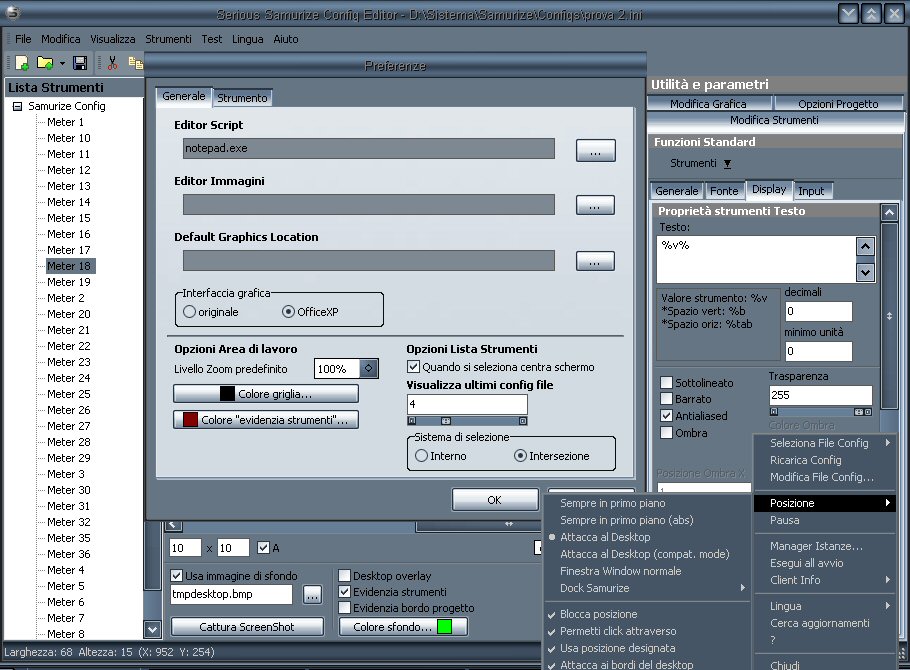Click the new config file icon
Image resolution: width=910 pixels, height=670 pixels.
tap(22, 63)
